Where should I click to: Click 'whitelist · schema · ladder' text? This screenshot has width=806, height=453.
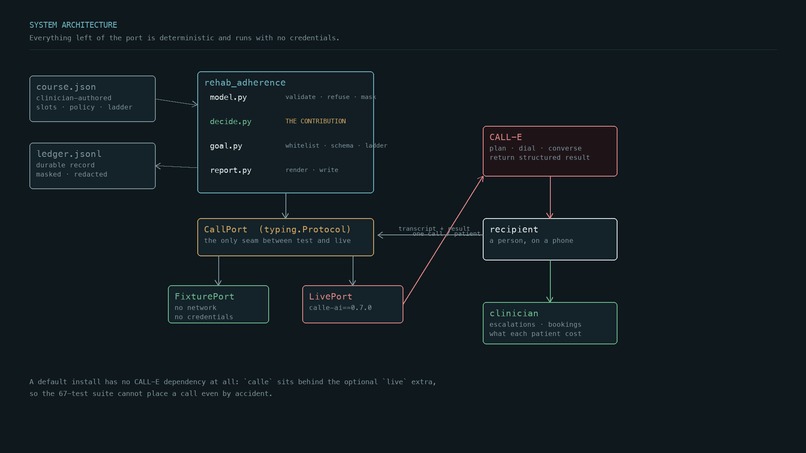coord(336,146)
